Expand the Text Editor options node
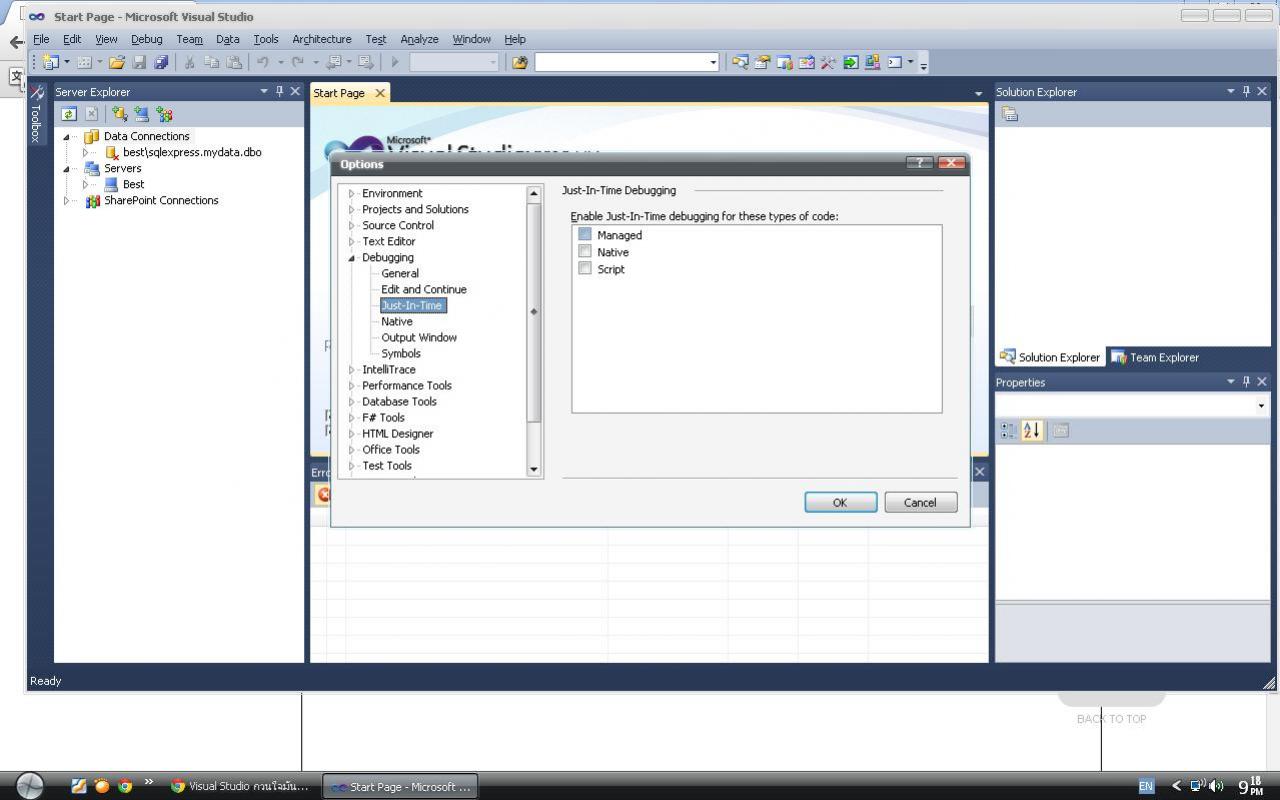This screenshot has height=800, width=1280. click(352, 241)
